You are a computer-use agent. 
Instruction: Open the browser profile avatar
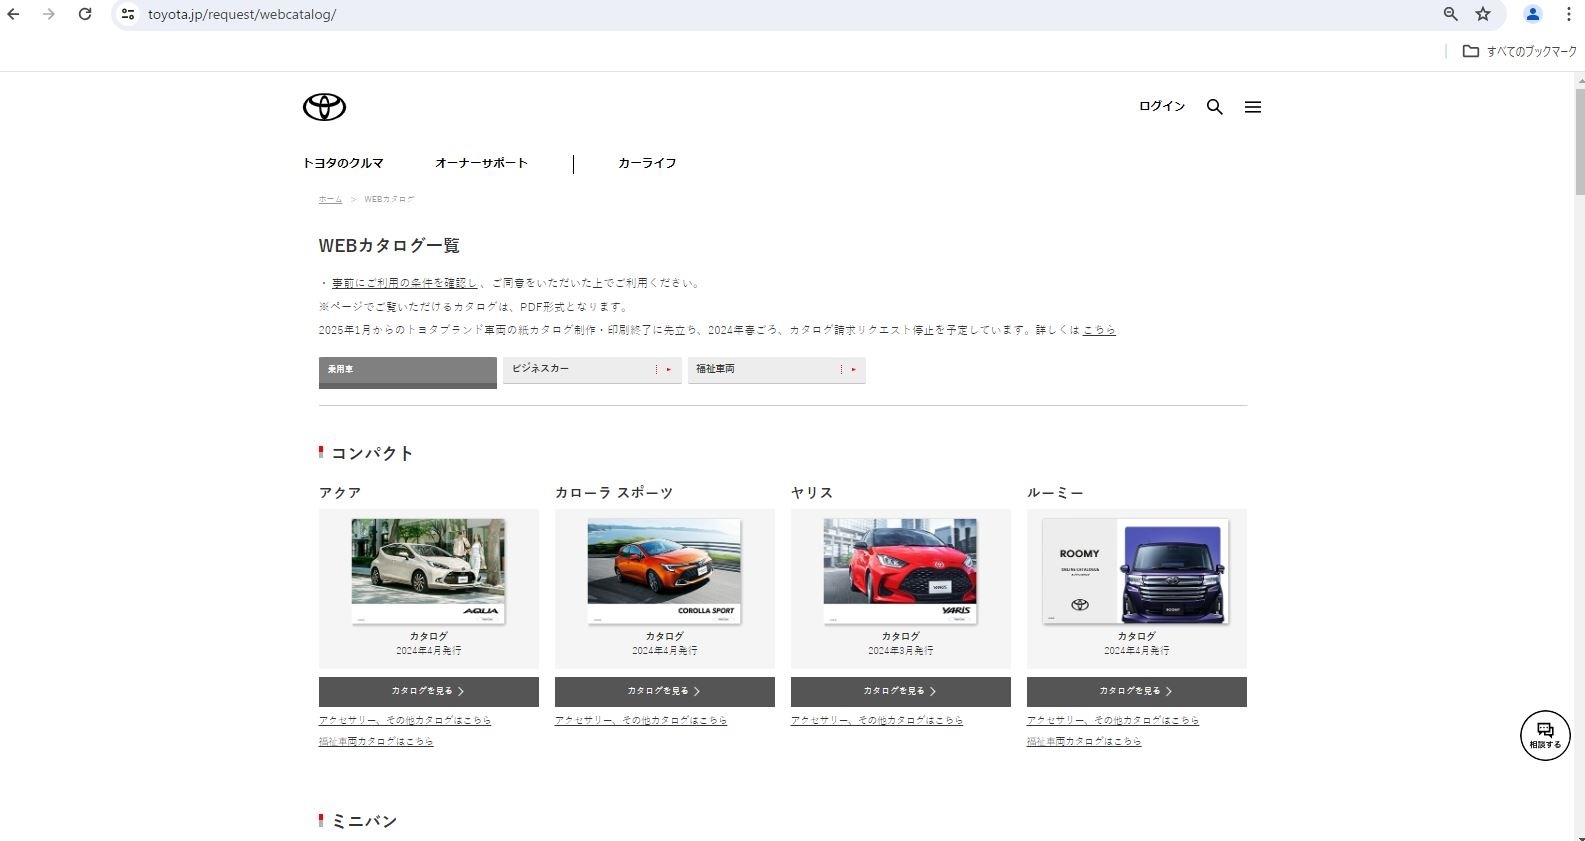tap(1532, 14)
